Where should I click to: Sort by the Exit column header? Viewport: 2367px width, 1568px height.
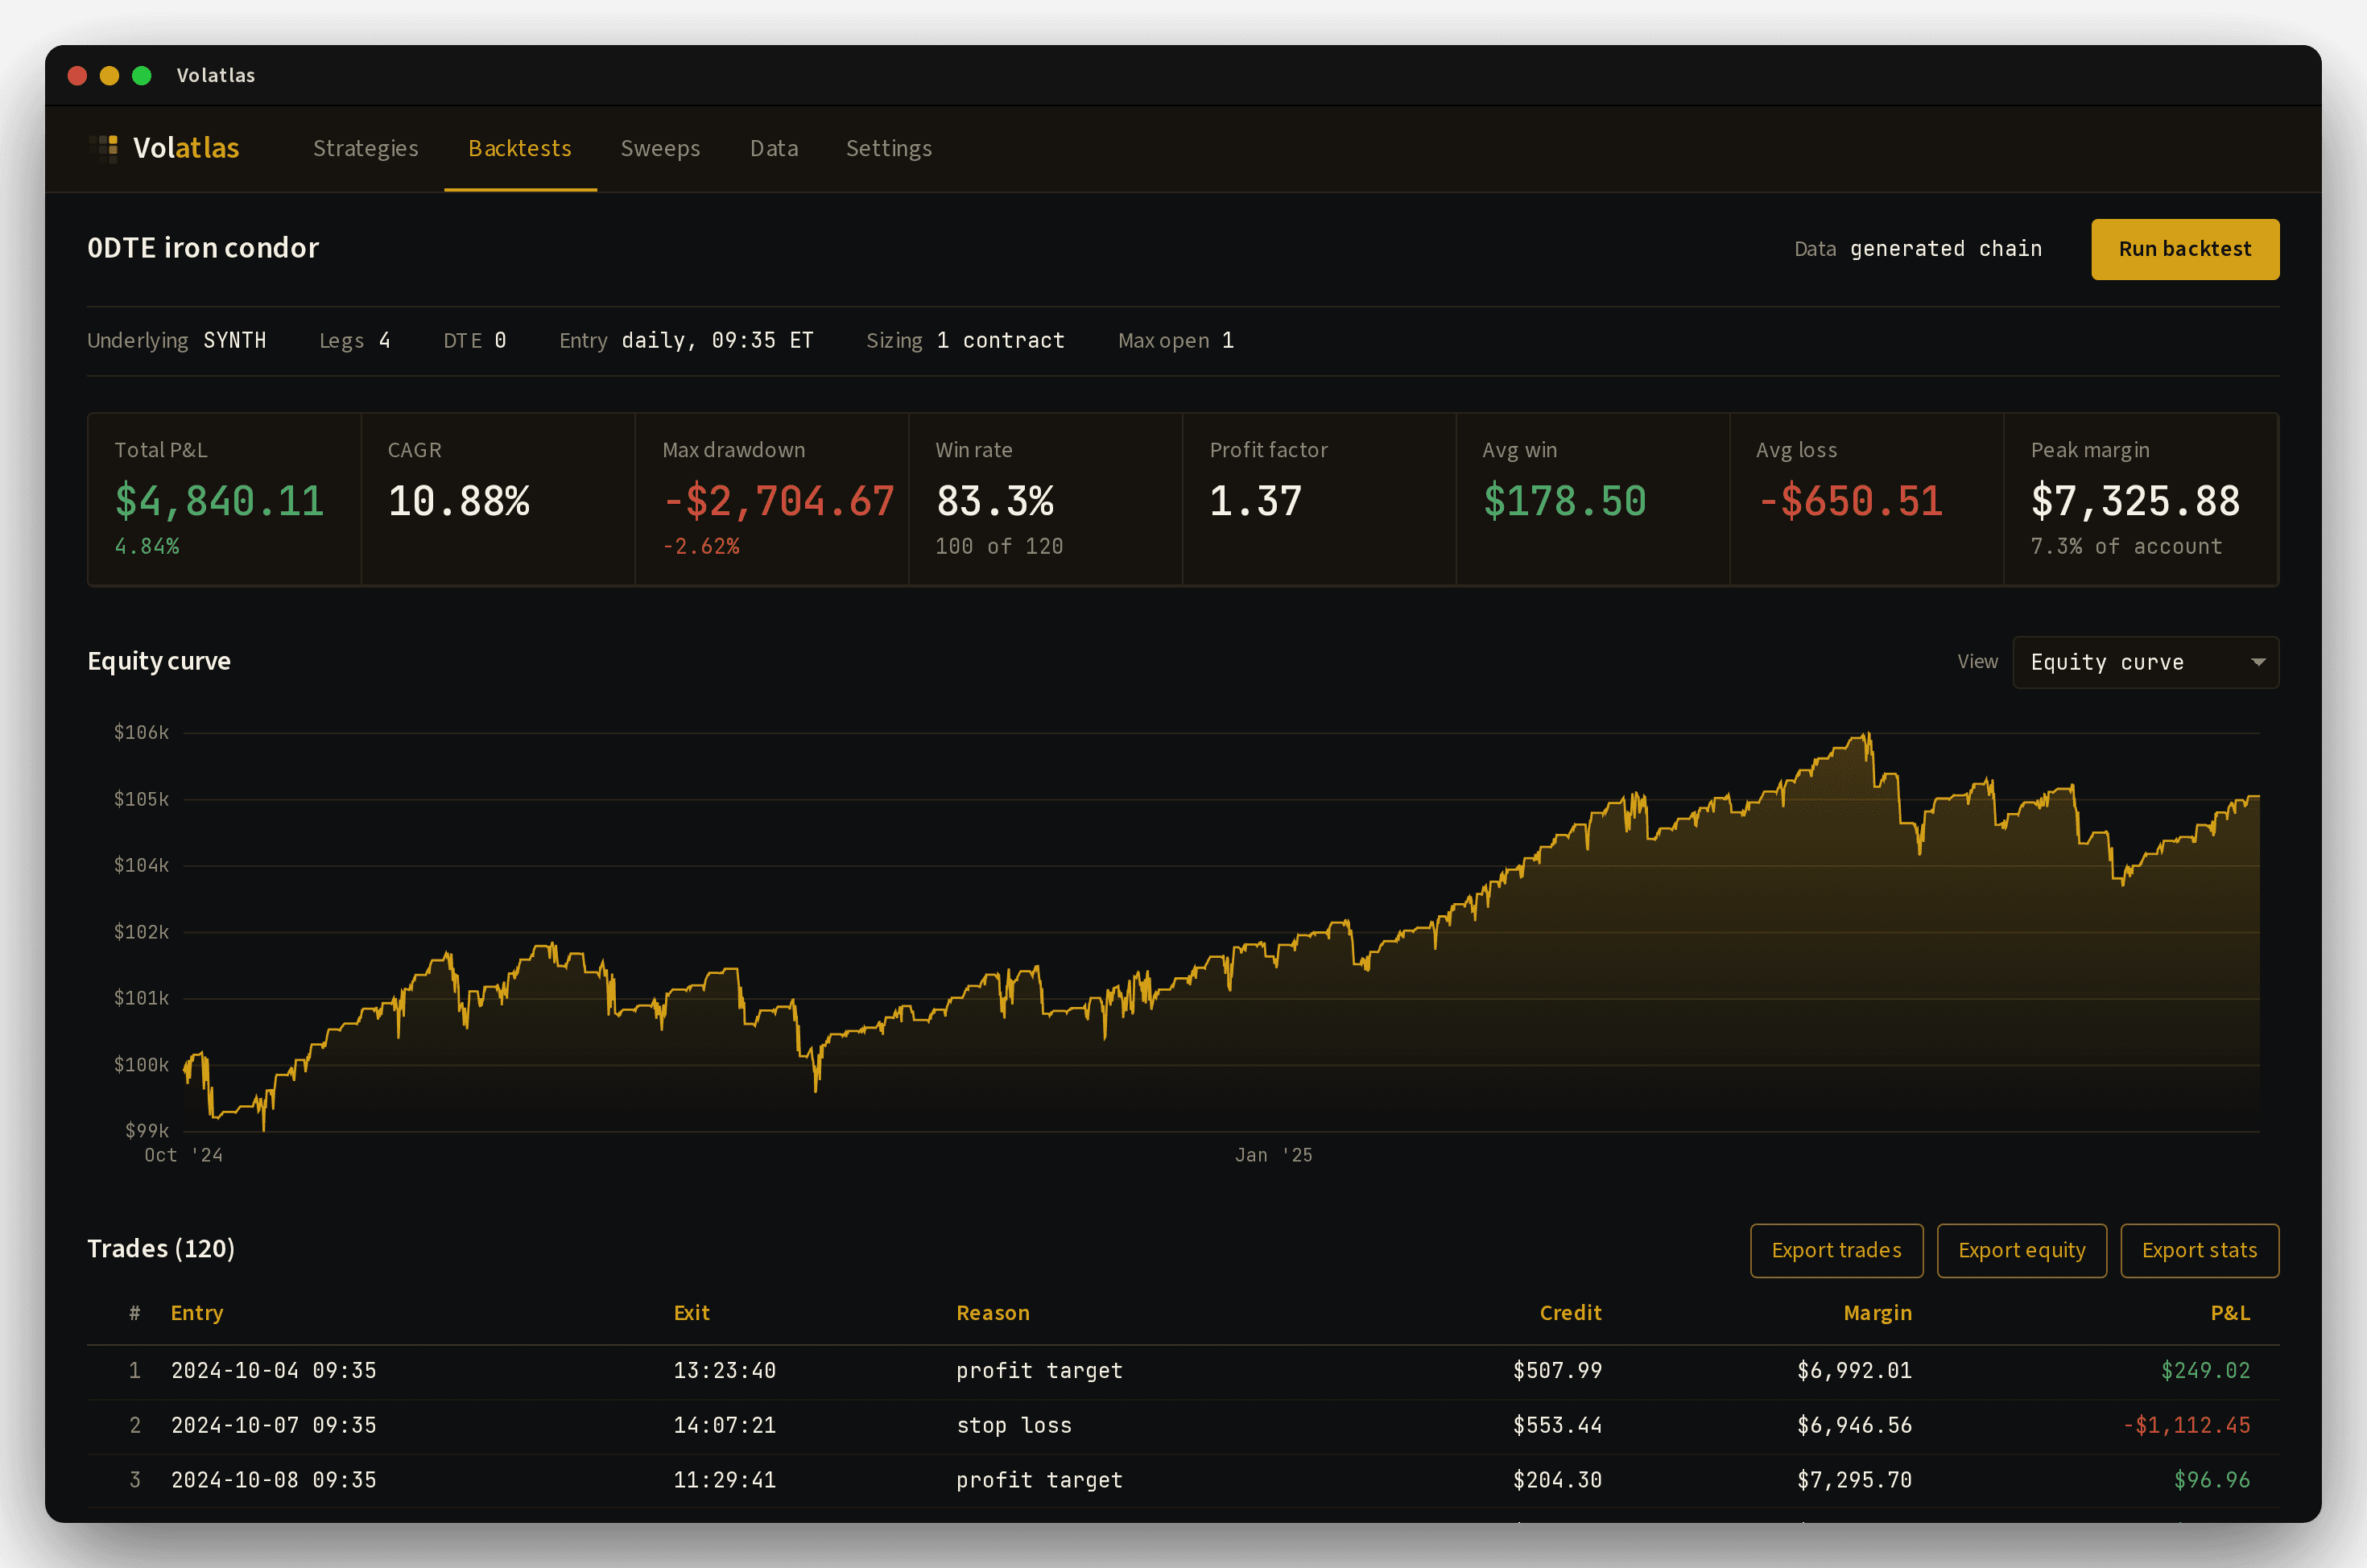691,1313
